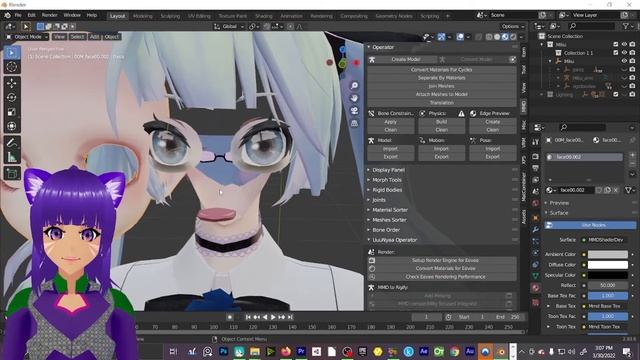Open the Object Mode dropdown
The image size is (640, 360).
(x=27, y=37)
